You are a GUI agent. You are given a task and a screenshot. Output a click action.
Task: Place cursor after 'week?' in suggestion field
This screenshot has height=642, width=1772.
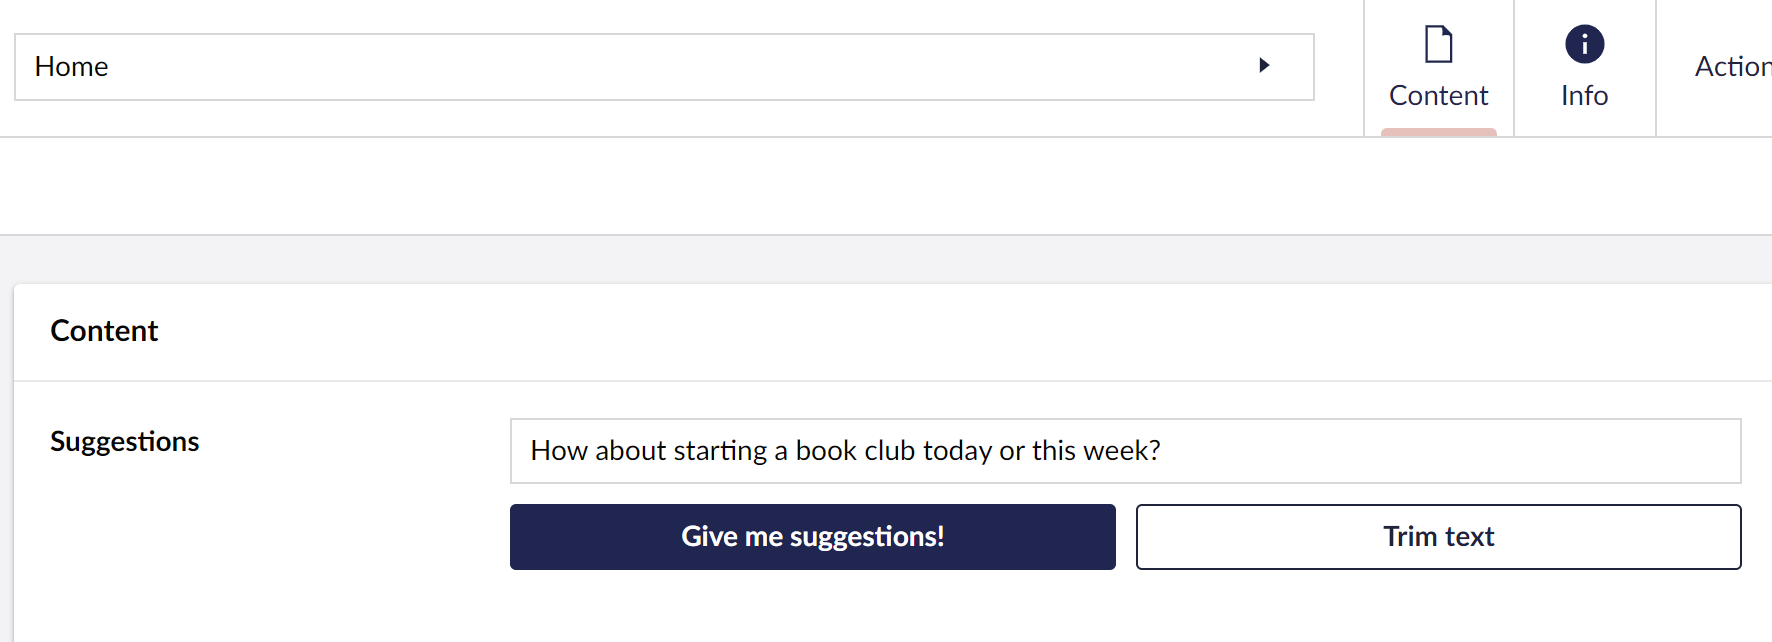click(x=1162, y=451)
